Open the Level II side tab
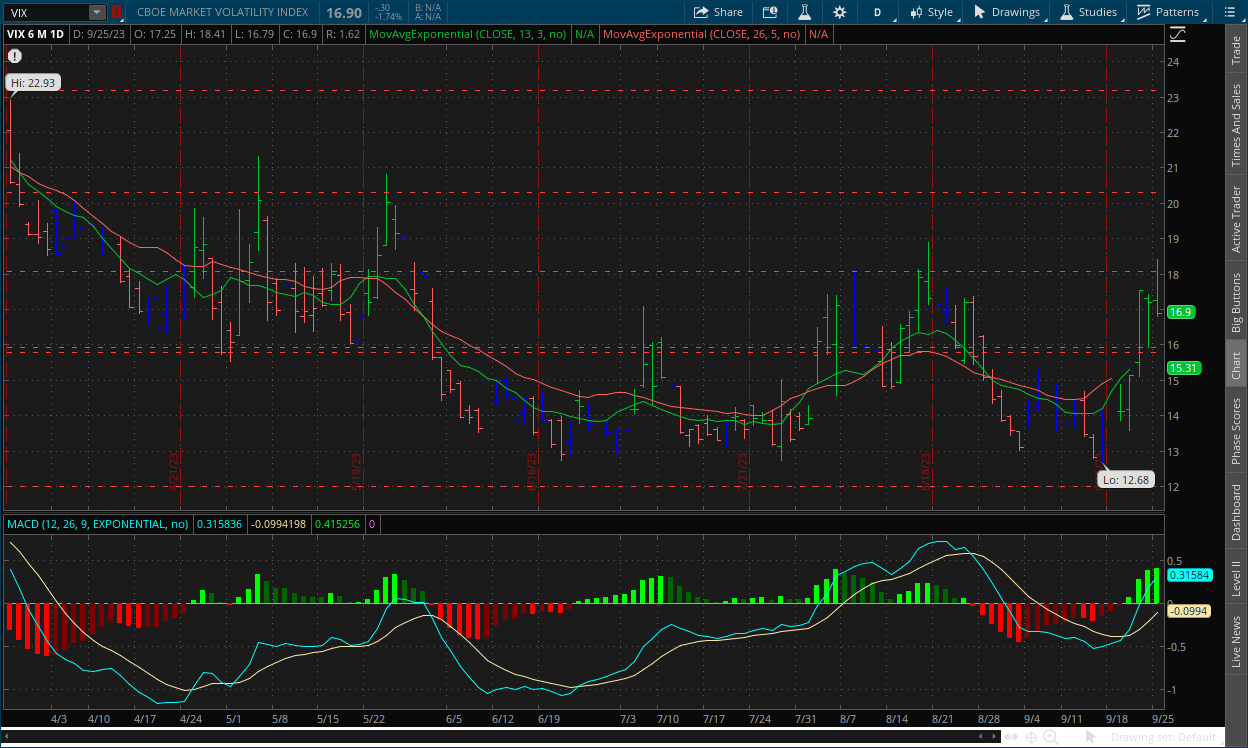 pos(1236,578)
